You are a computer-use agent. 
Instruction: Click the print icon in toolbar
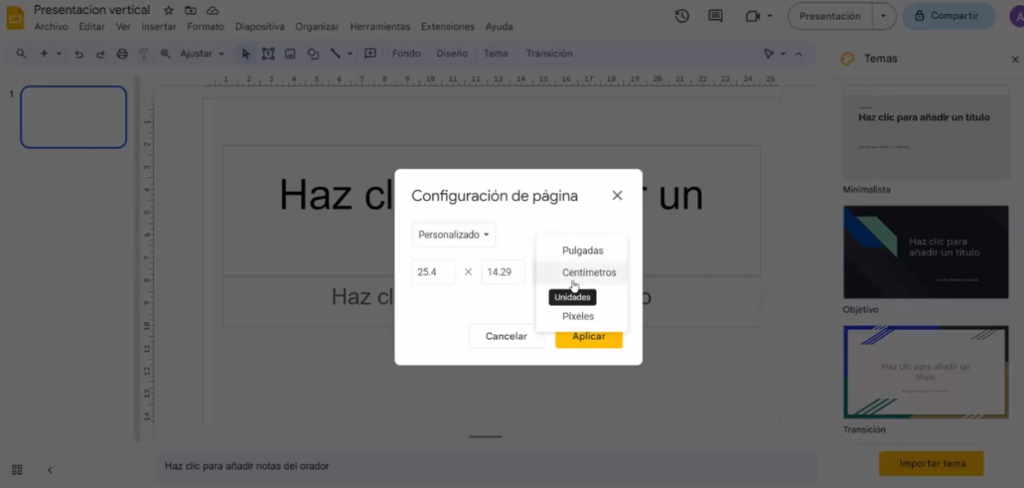(x=122, y=54)
